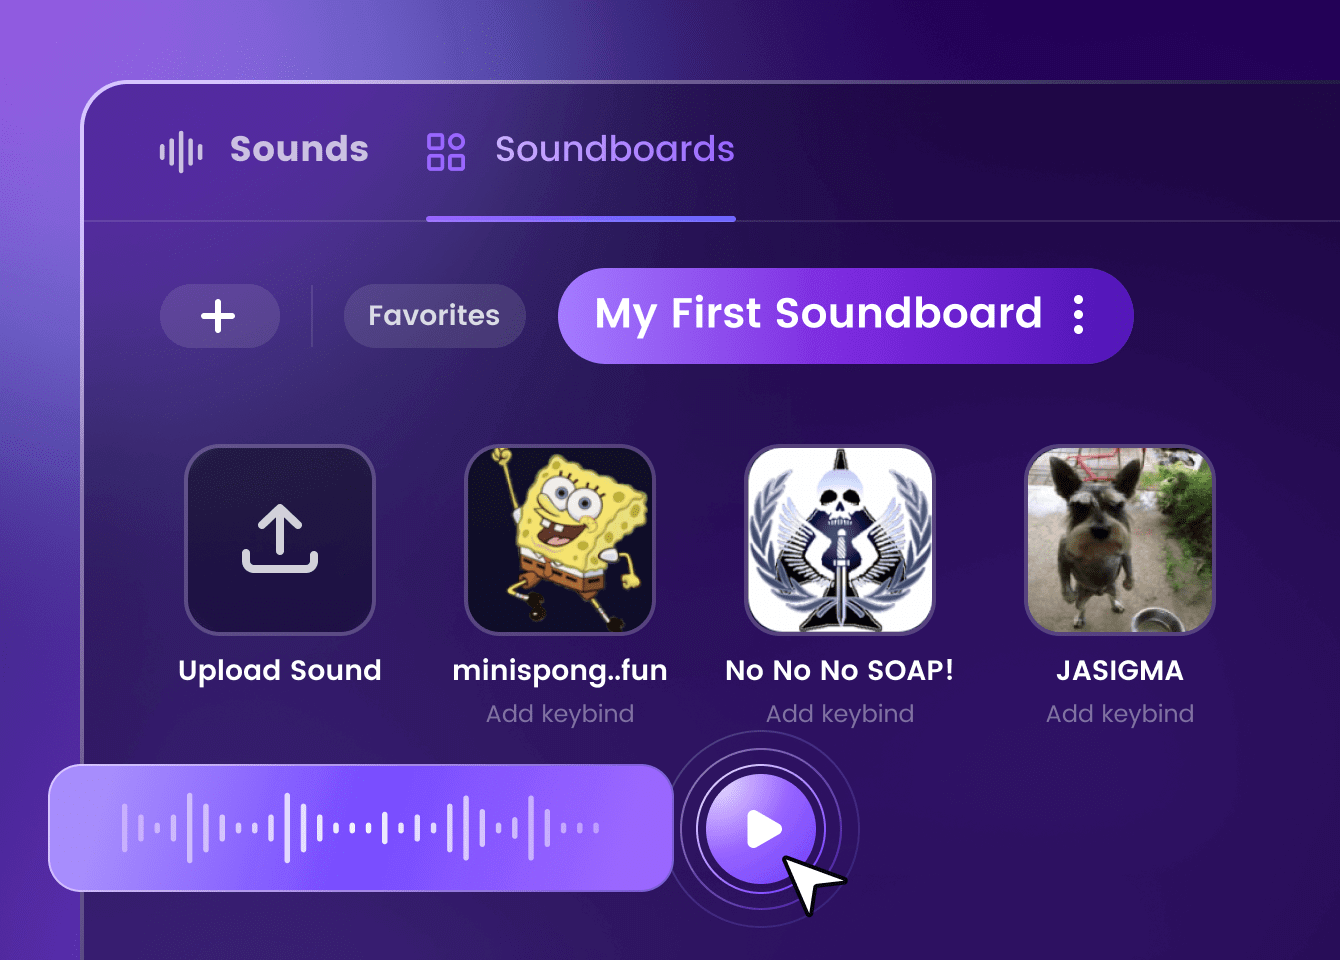Click the JASIGMA sound title
Screen dimensions: 1340x960
pos(1120,670)
